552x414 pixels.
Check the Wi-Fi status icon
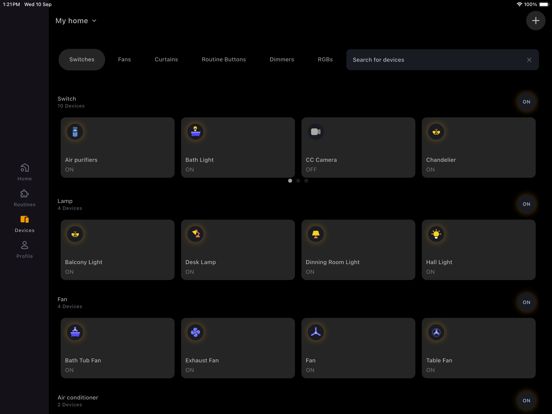(x=519, y=4)
